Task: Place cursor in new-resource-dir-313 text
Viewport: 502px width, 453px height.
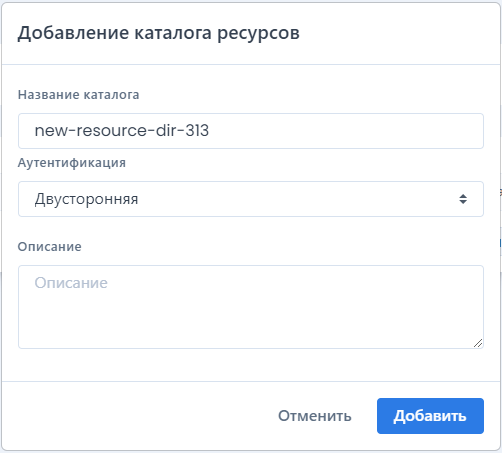Action: [122, 130]
